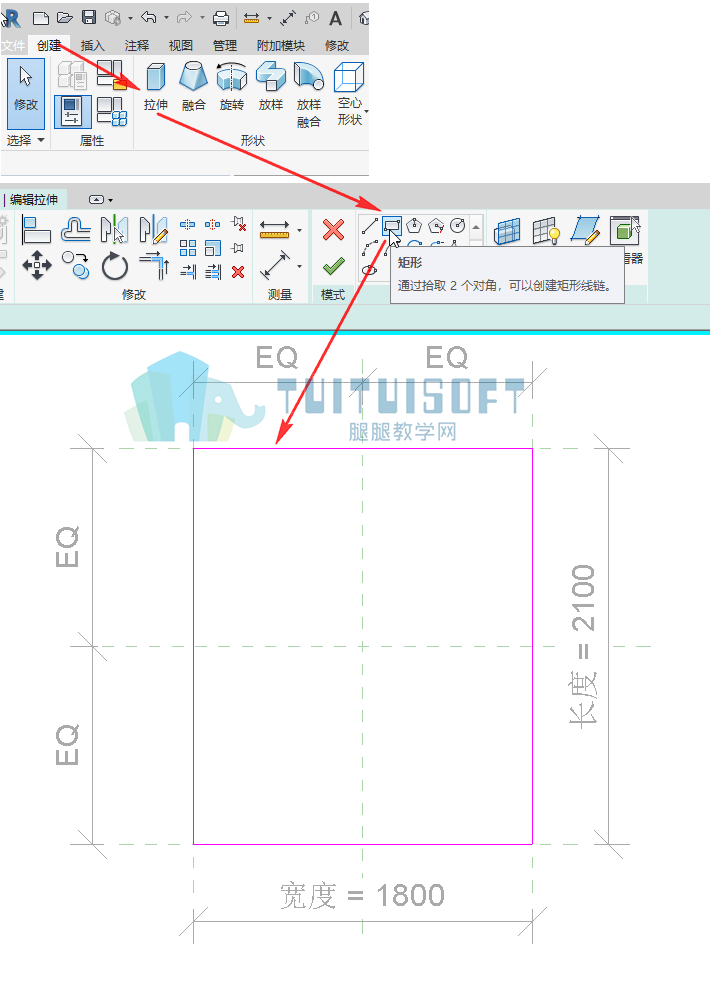Undo the last action
The image size is (710, 994).
149,18
